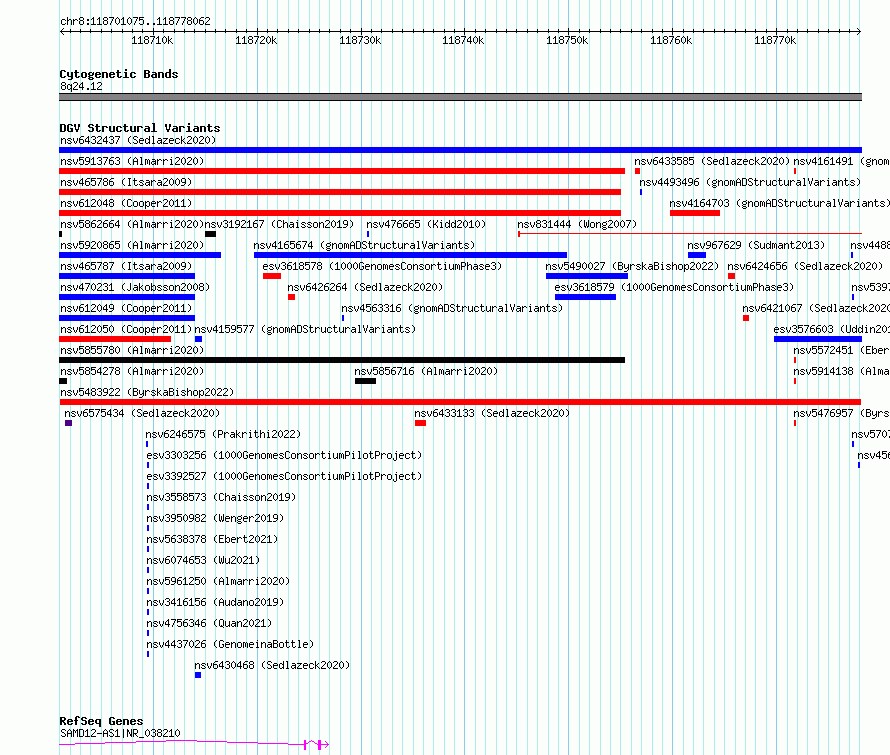Viewport: 890px width, 755px height.
Task: Click nsv831444 (Wong2007) label
Action: click(577, 224)
